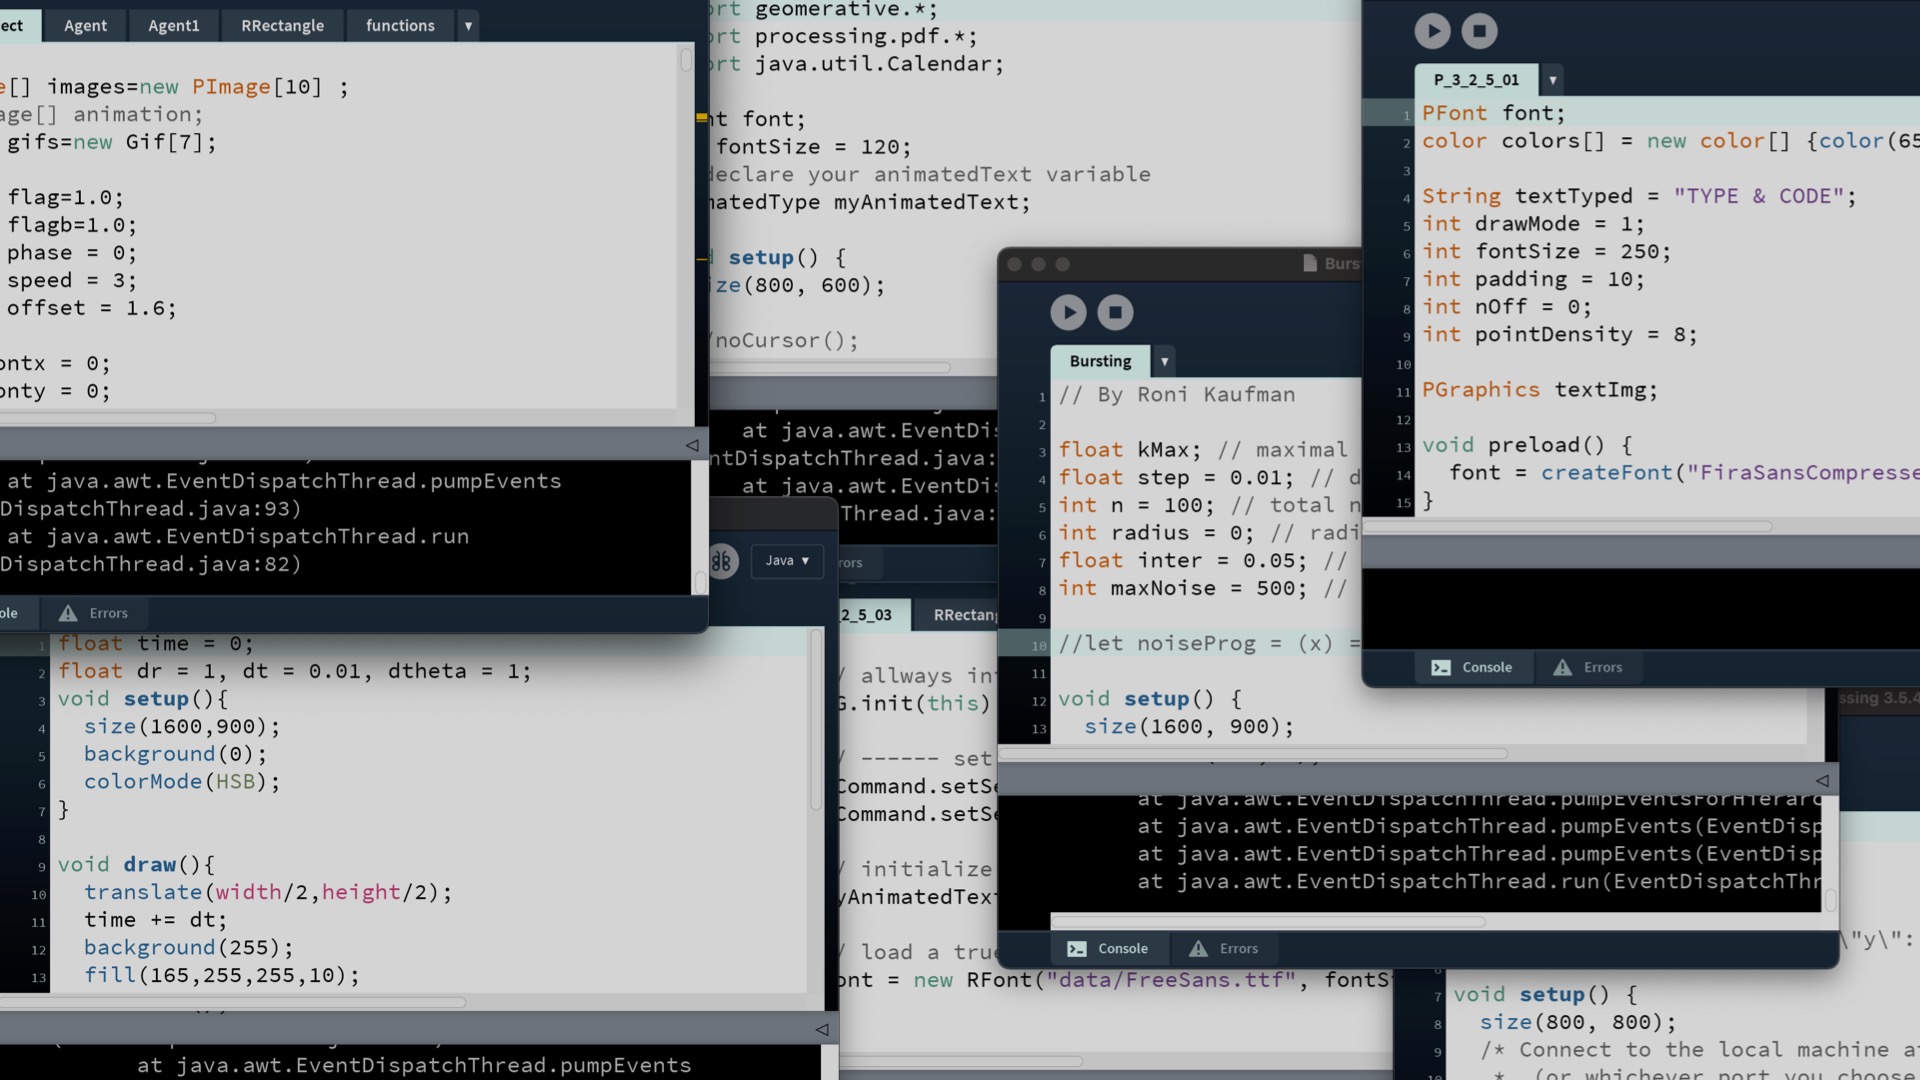This screenshot has height=1080, width=1920.
Task: Click Errors warning icon in top-left window
Action: pos(68,614)
